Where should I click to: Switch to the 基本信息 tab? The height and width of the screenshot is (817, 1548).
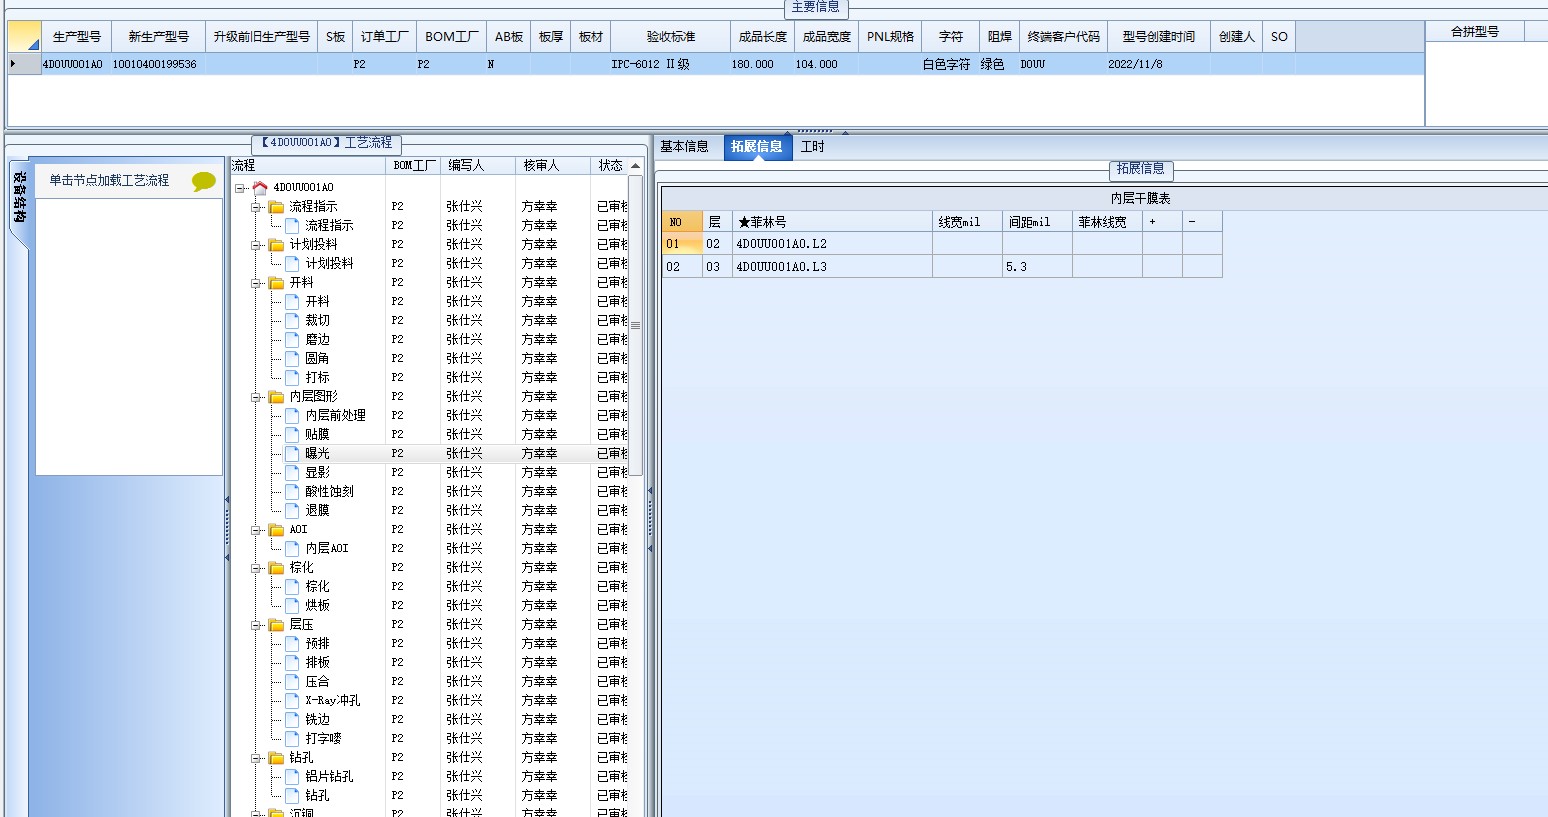[x=684, y=147]
